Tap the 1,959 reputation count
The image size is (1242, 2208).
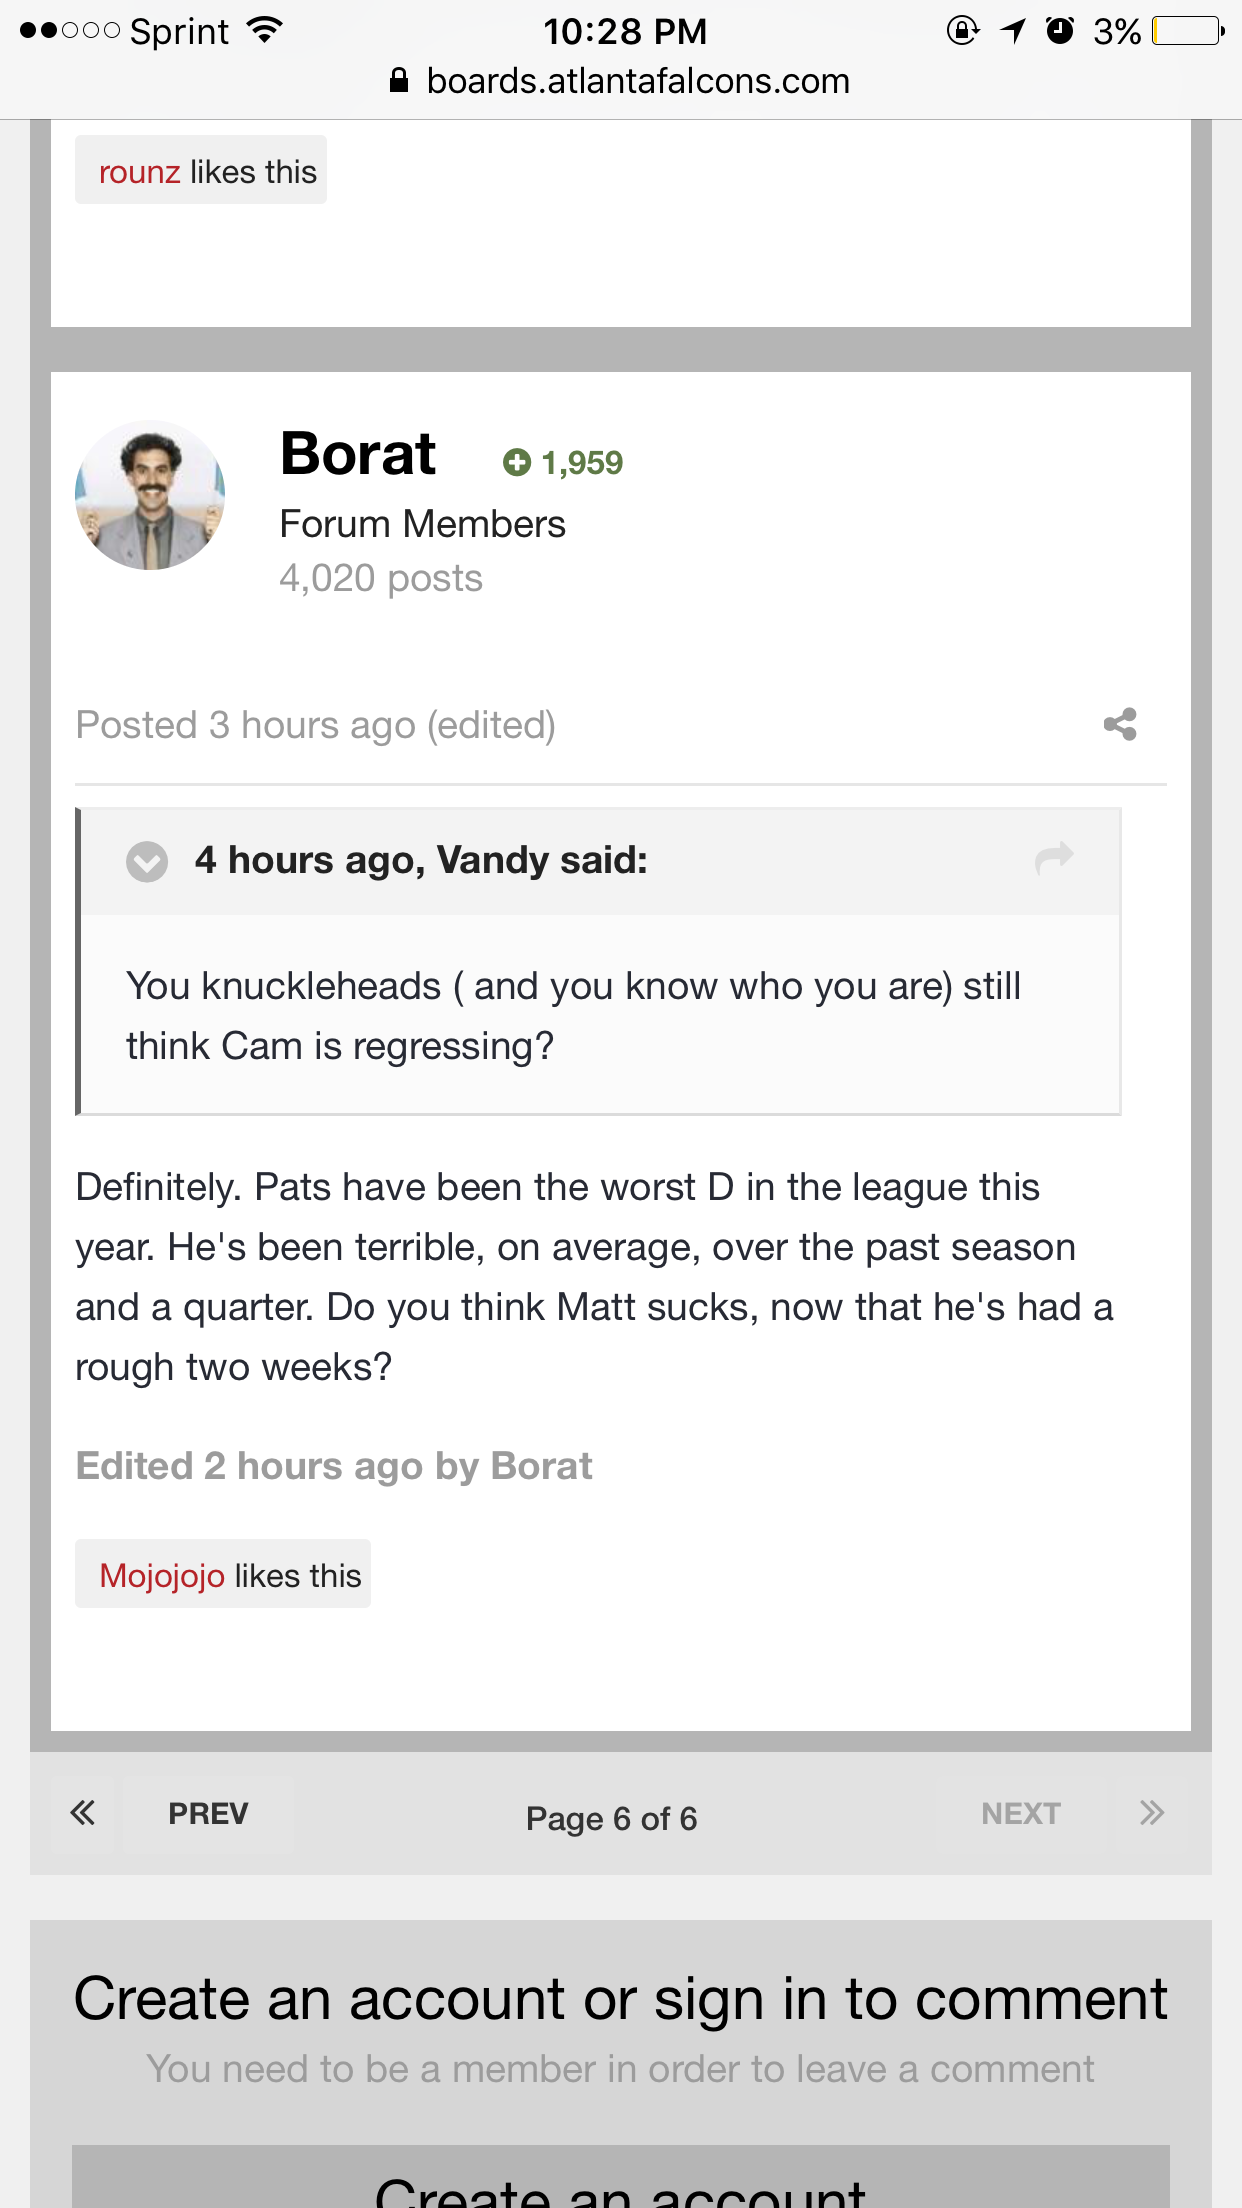pos(582,462)
